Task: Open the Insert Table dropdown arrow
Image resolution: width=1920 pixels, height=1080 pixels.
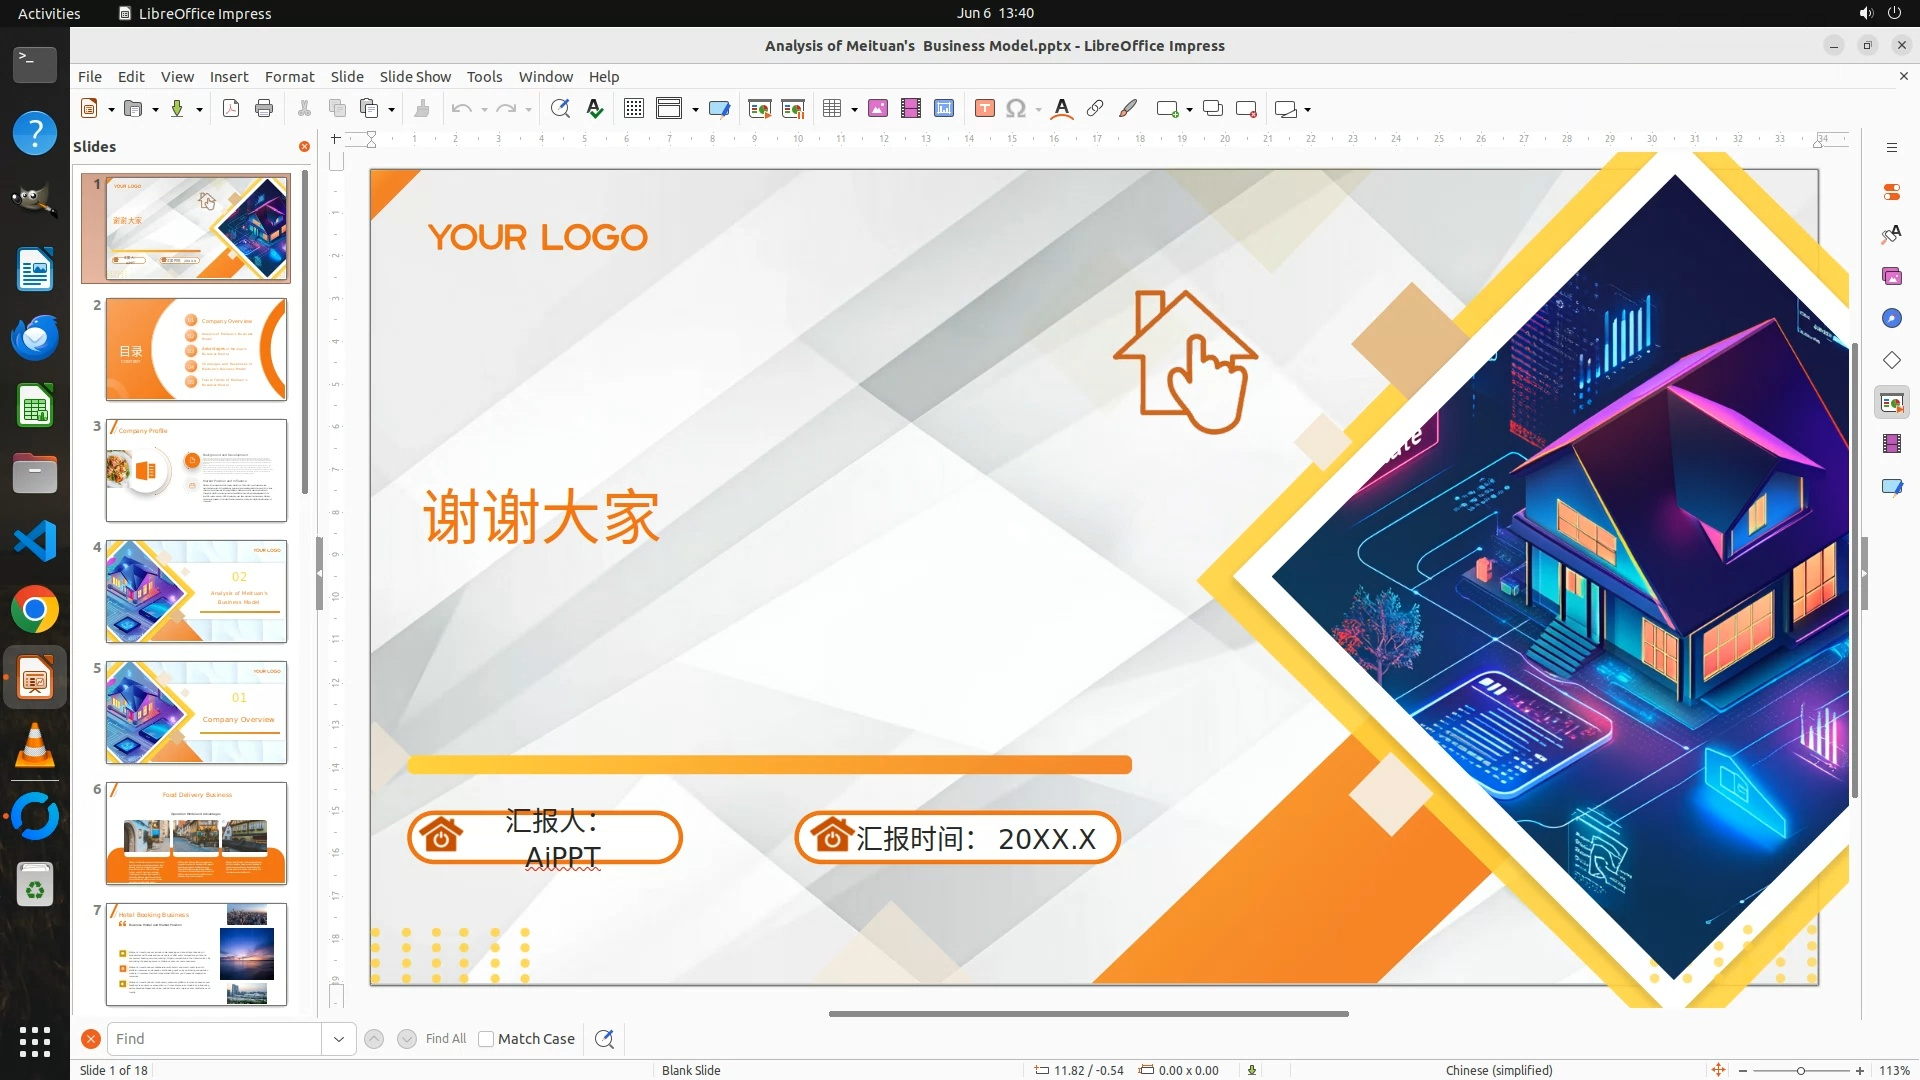Action: point(854,109)
